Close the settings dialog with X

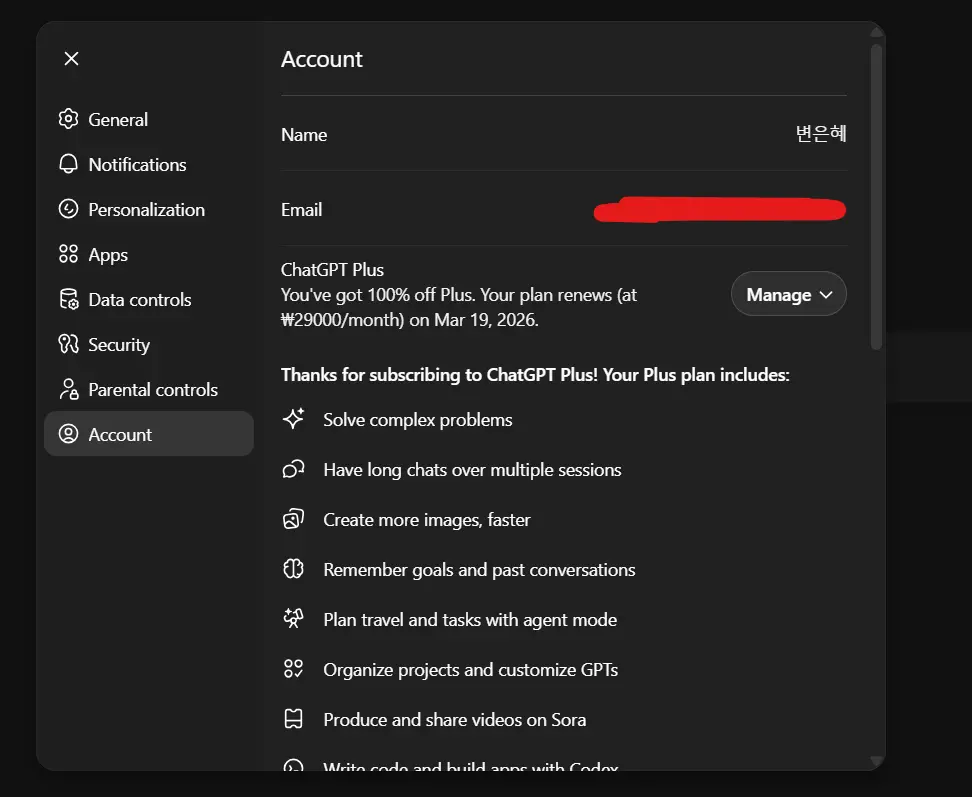click(71, 58)
